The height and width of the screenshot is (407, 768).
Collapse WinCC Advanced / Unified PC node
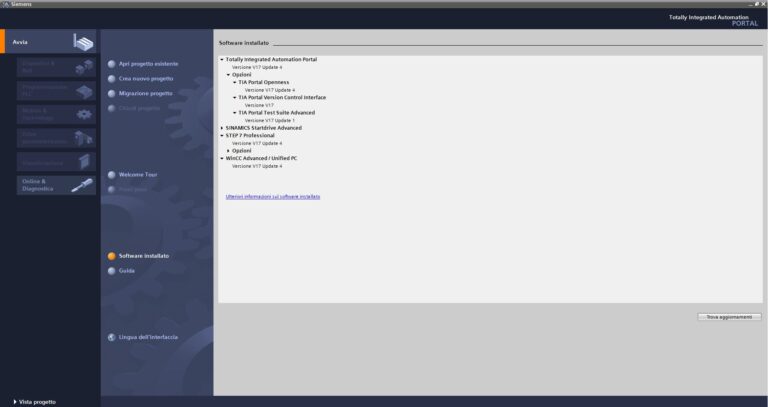222,158
